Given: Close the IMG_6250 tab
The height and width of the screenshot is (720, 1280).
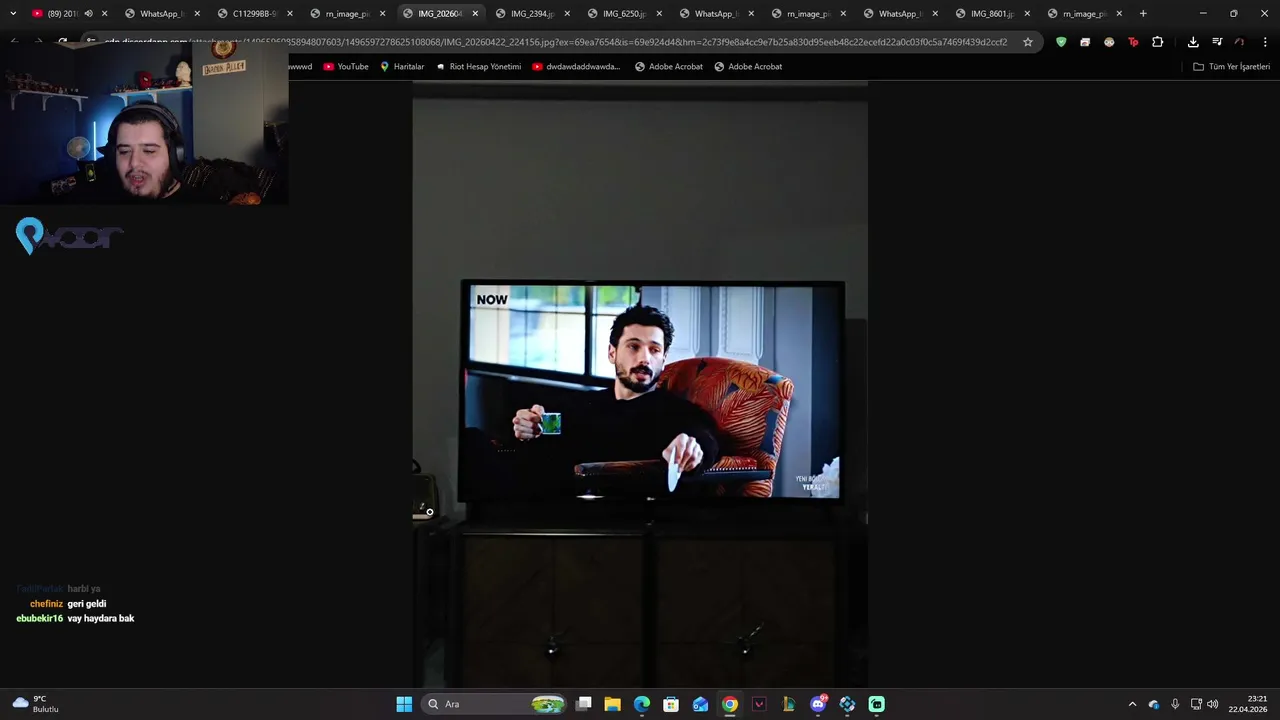Looking at the screenshot, I should [x=659, y=14].
